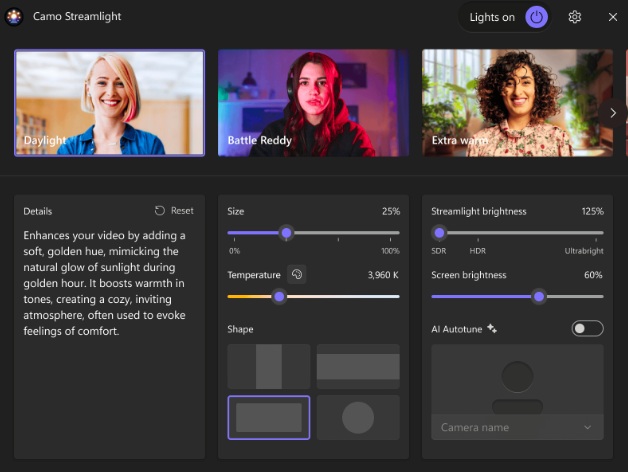Select the wide horizontal bar light shape
Viewport: 628px width, 472px height.
pyautogui.click(x=358, y=366)
